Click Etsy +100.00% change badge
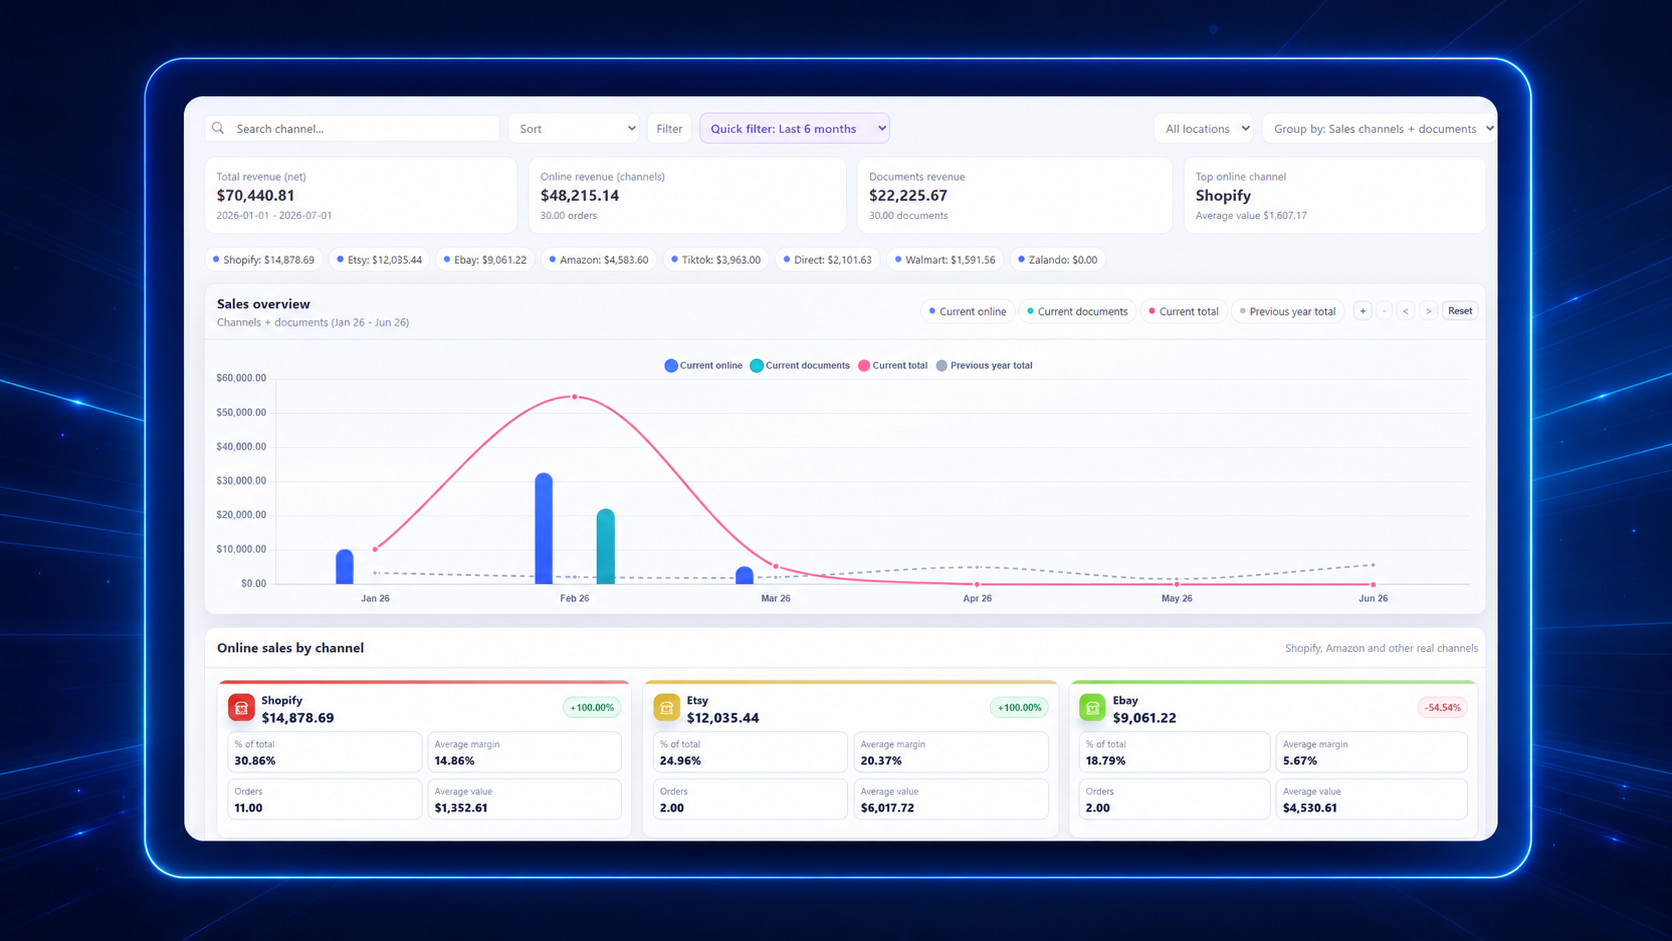This screenshot has height=941, width=1672. pyautogui.click(x=1019, y=708)
